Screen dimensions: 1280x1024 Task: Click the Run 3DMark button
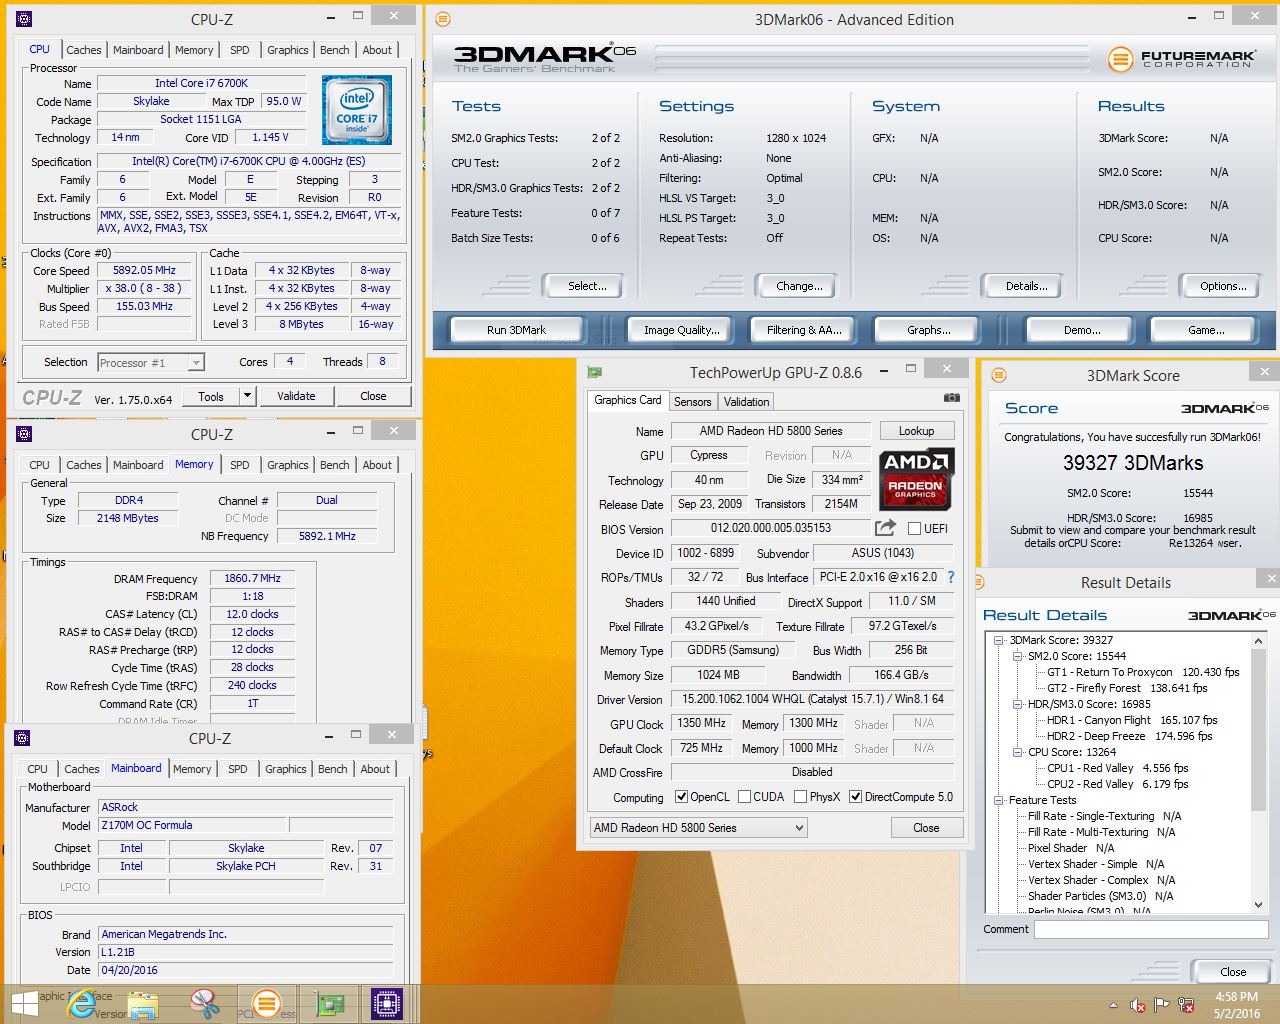click(516, 330)
